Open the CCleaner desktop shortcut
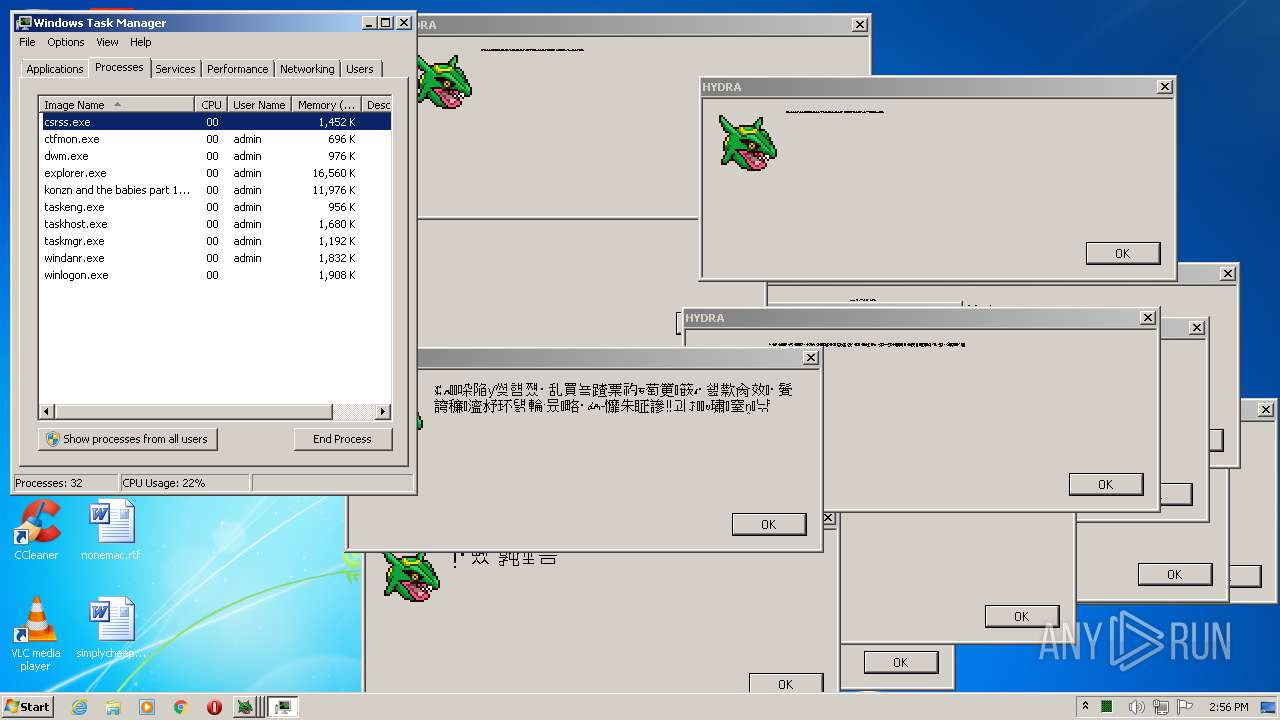This screenshot has width=1280, height=720. tap(36, 530)
